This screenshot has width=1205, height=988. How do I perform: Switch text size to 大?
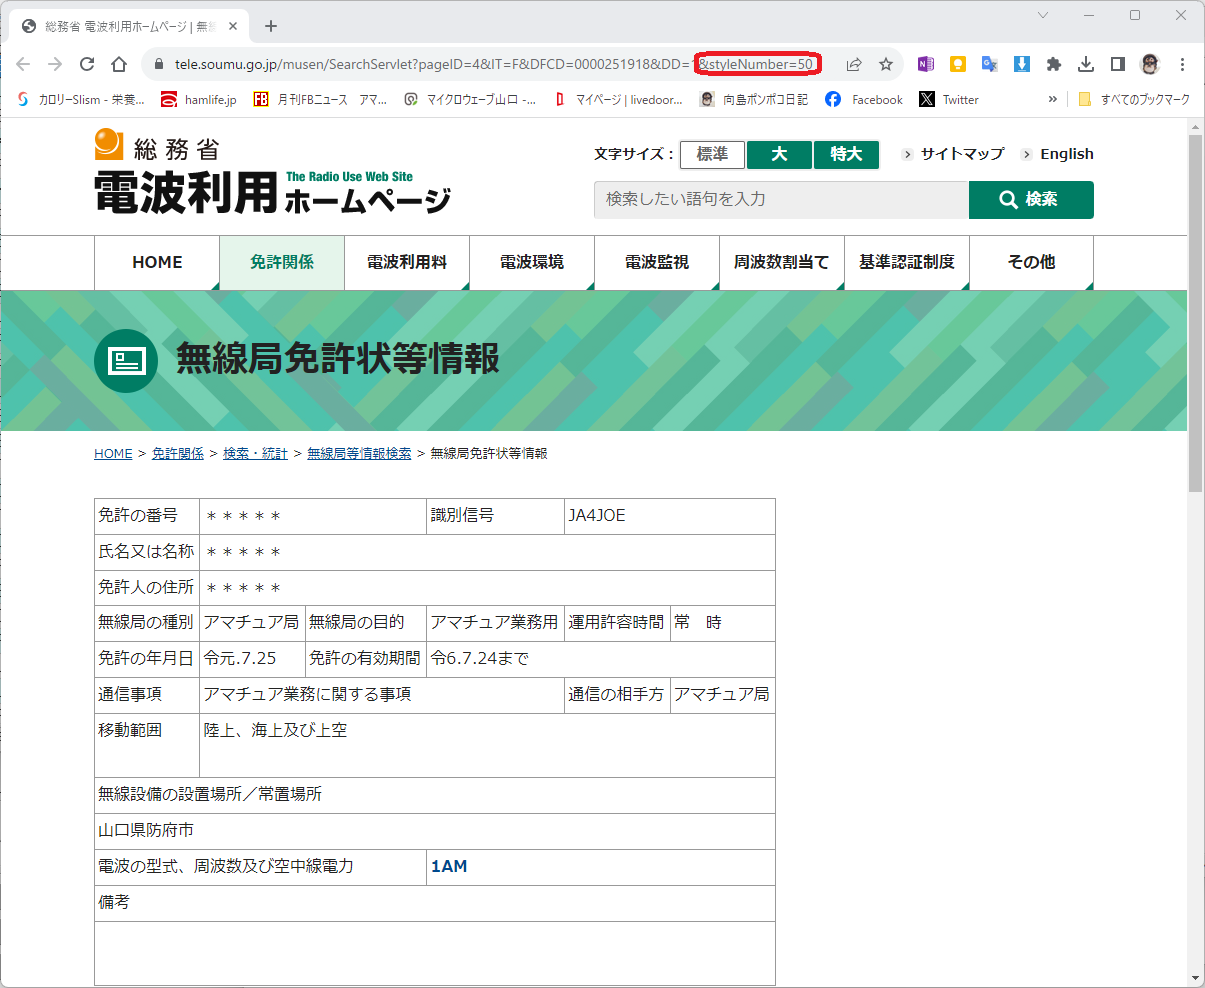click(x=779, y=155)
